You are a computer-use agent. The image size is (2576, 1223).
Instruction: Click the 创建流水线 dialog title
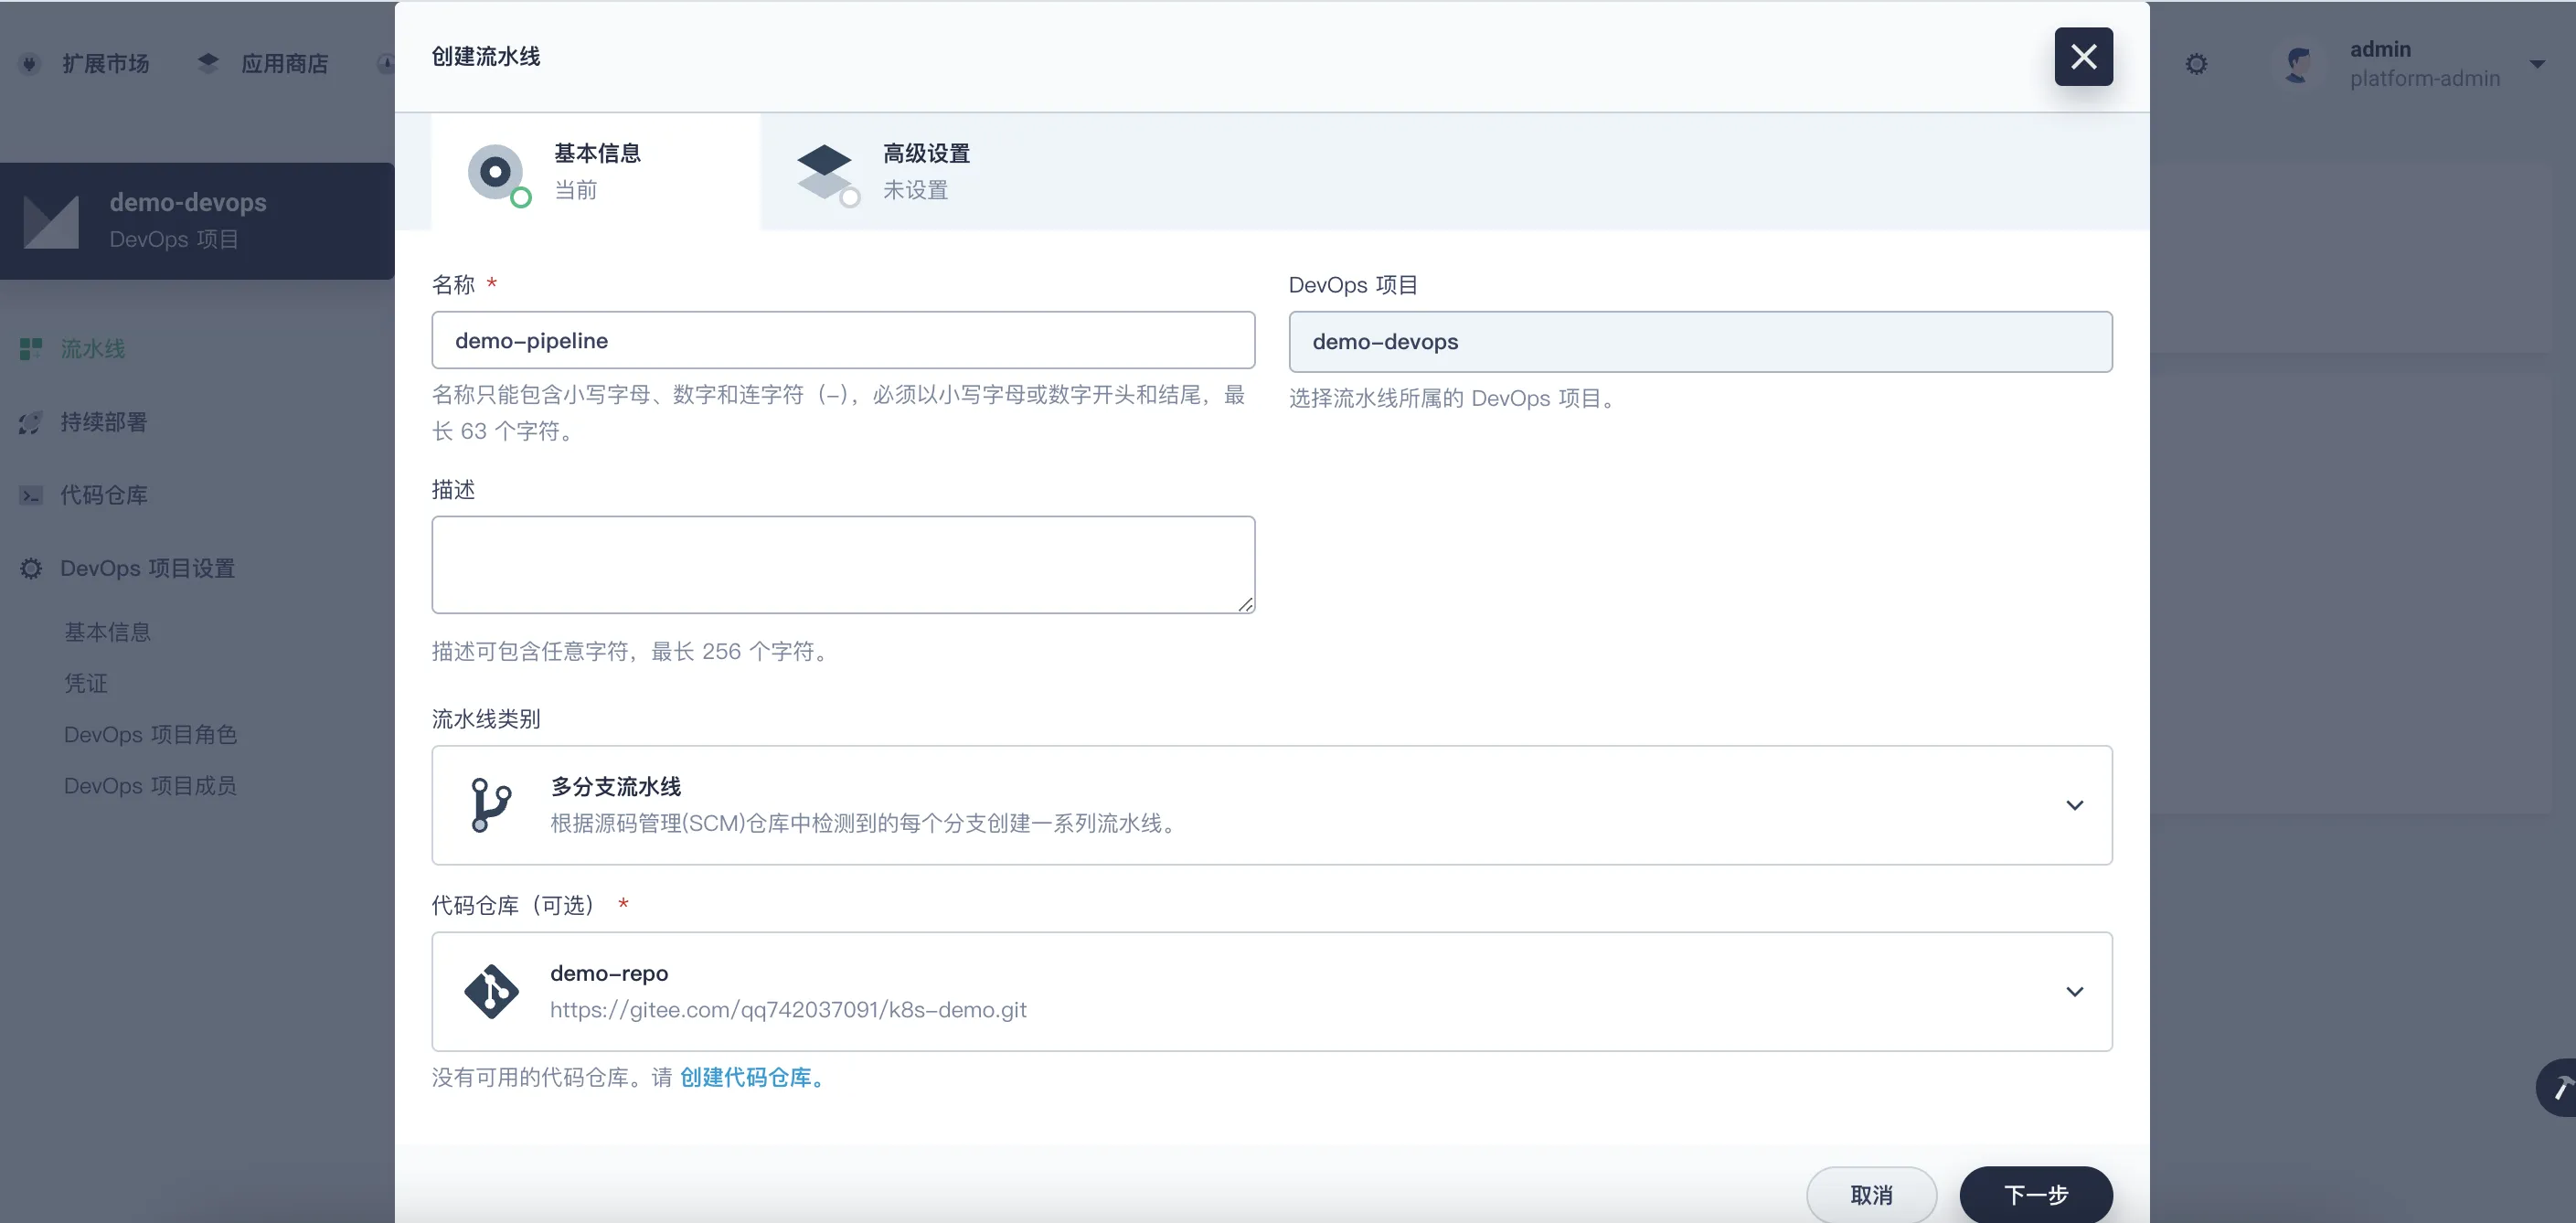[485, 56]
